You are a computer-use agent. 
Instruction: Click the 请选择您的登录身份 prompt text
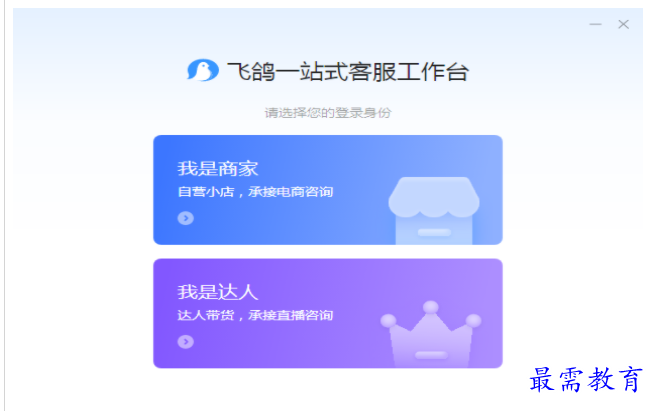click(x=328, y=113)
